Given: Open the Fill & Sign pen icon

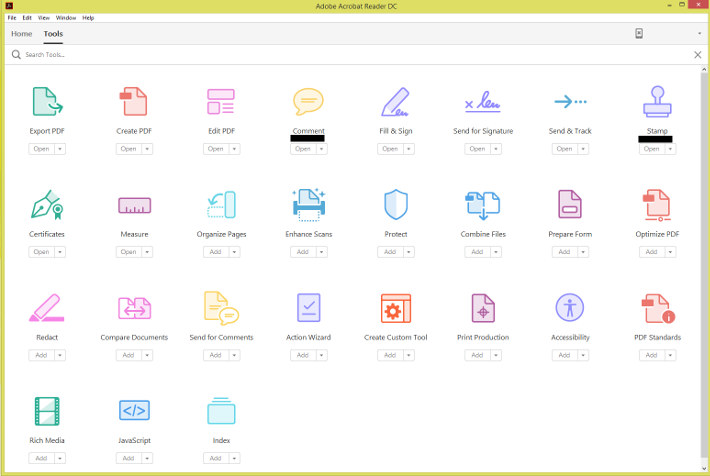Looking at the screenshot, I should (395, 103).
